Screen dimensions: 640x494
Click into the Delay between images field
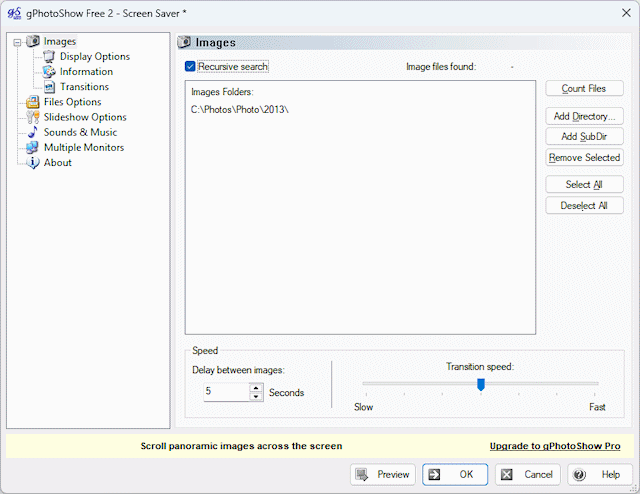click(x=227, y=392)
